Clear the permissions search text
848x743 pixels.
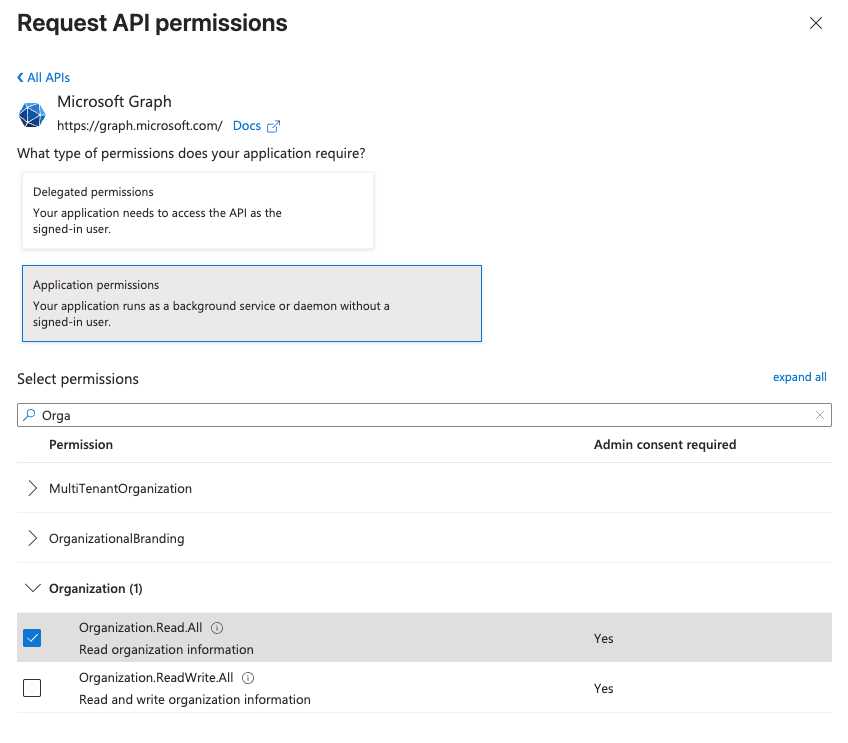click(820, 415)
